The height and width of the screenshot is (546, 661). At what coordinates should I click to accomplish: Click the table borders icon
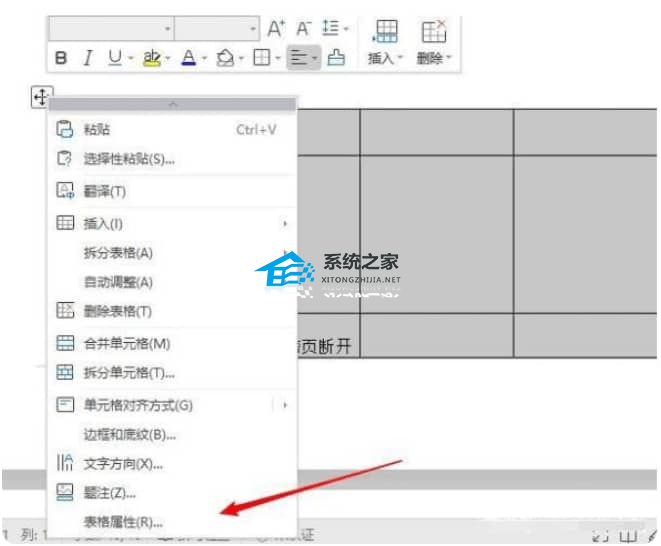coord(262,58)
